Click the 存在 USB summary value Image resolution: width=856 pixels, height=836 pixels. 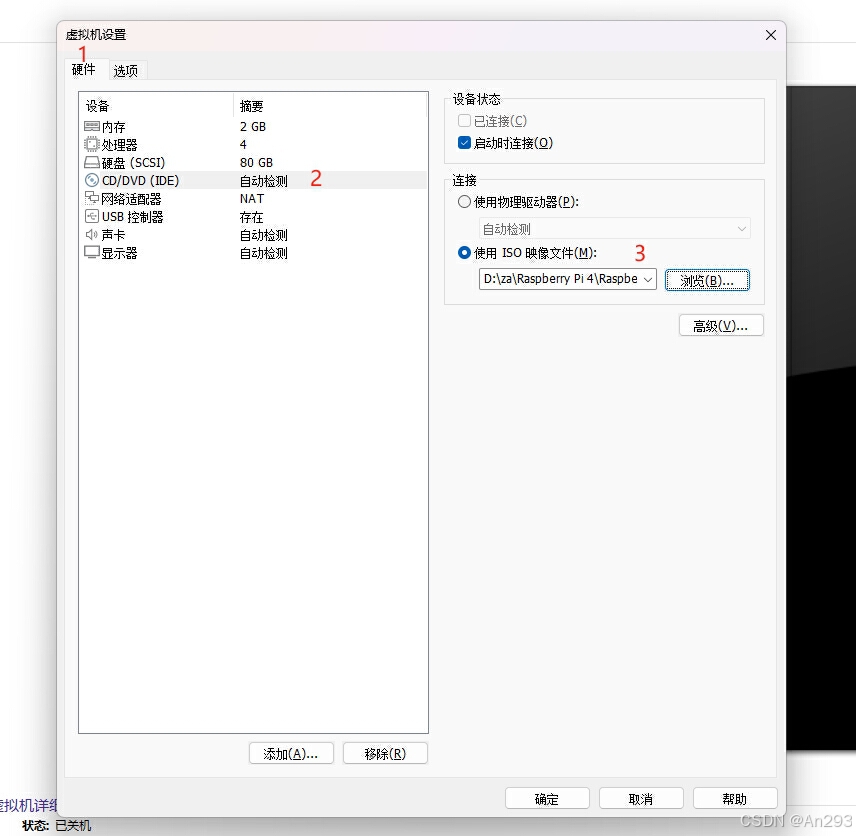click(x=252, y=217)
